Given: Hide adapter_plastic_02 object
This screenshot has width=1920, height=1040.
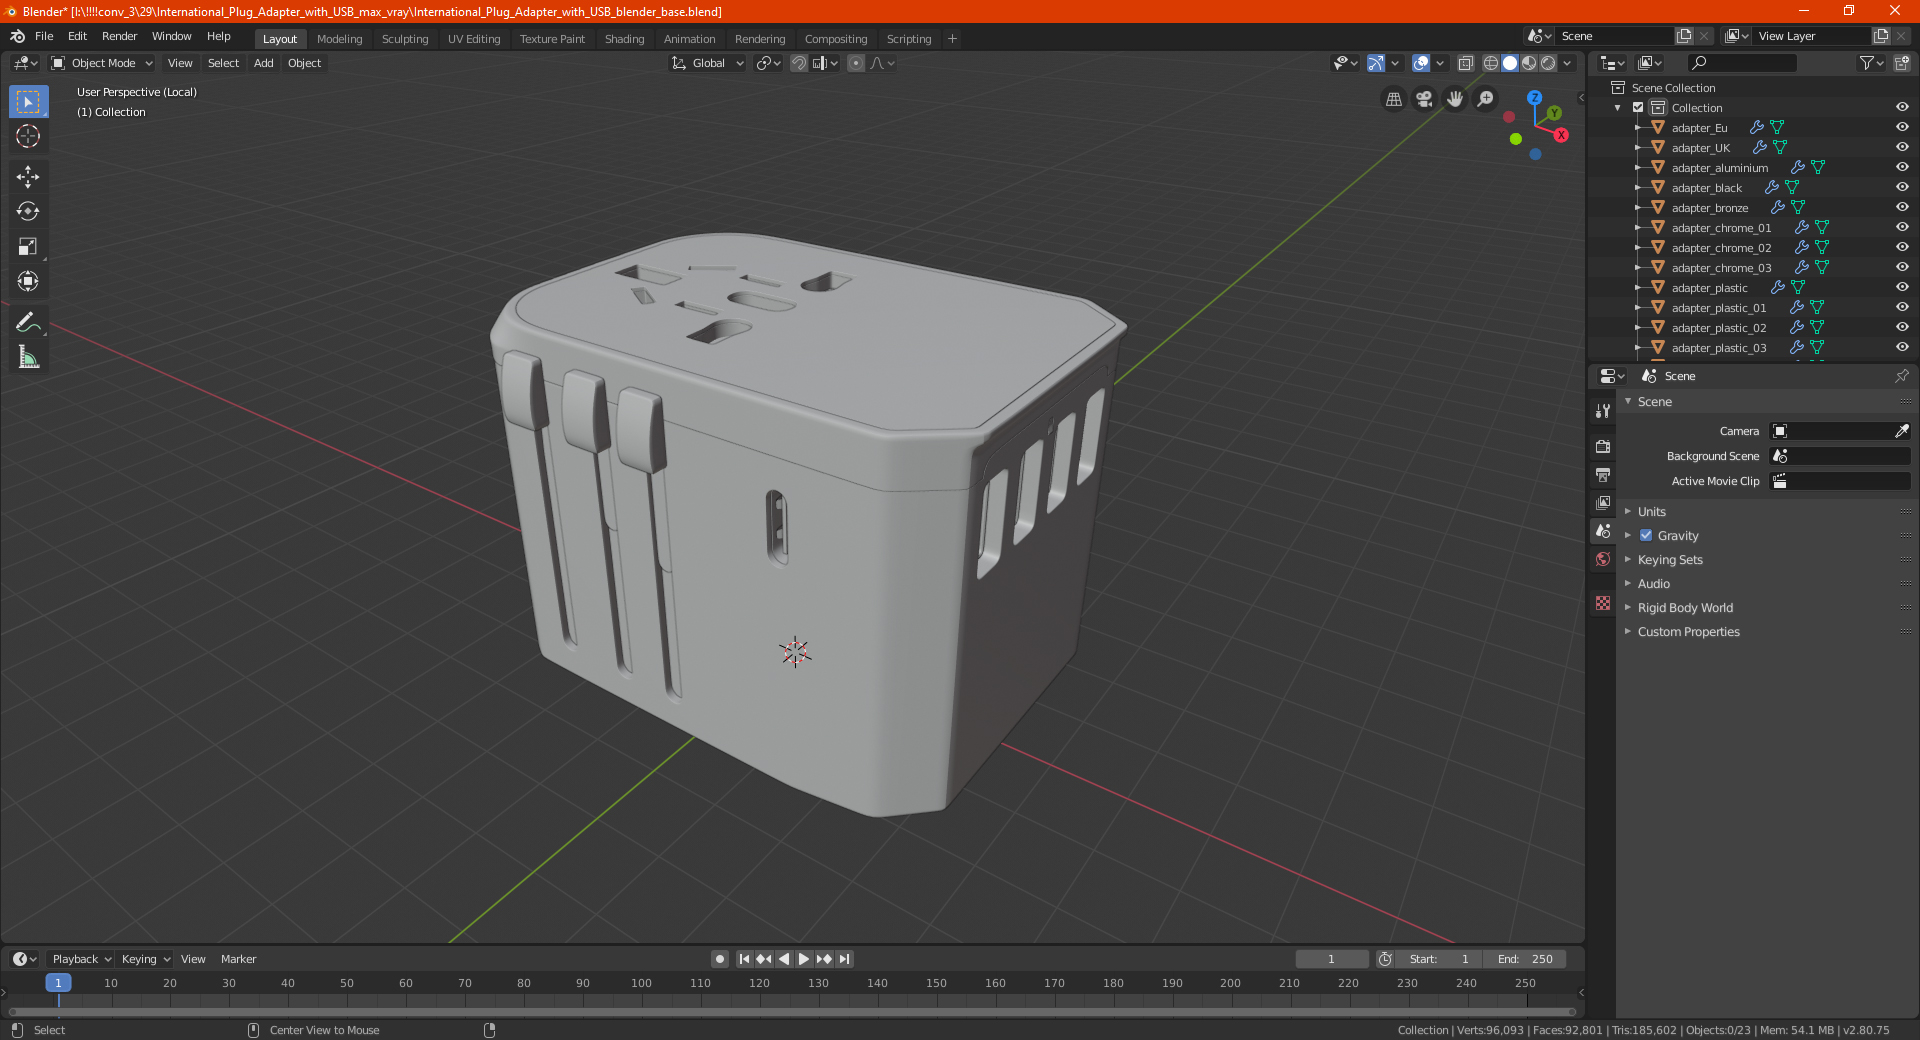Looking at the screenshot, I should point(1902,328).
